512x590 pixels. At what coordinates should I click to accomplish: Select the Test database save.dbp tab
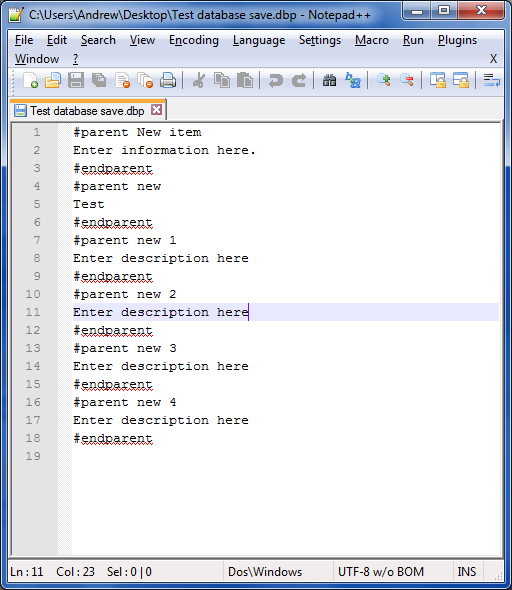tap(87, 111)
